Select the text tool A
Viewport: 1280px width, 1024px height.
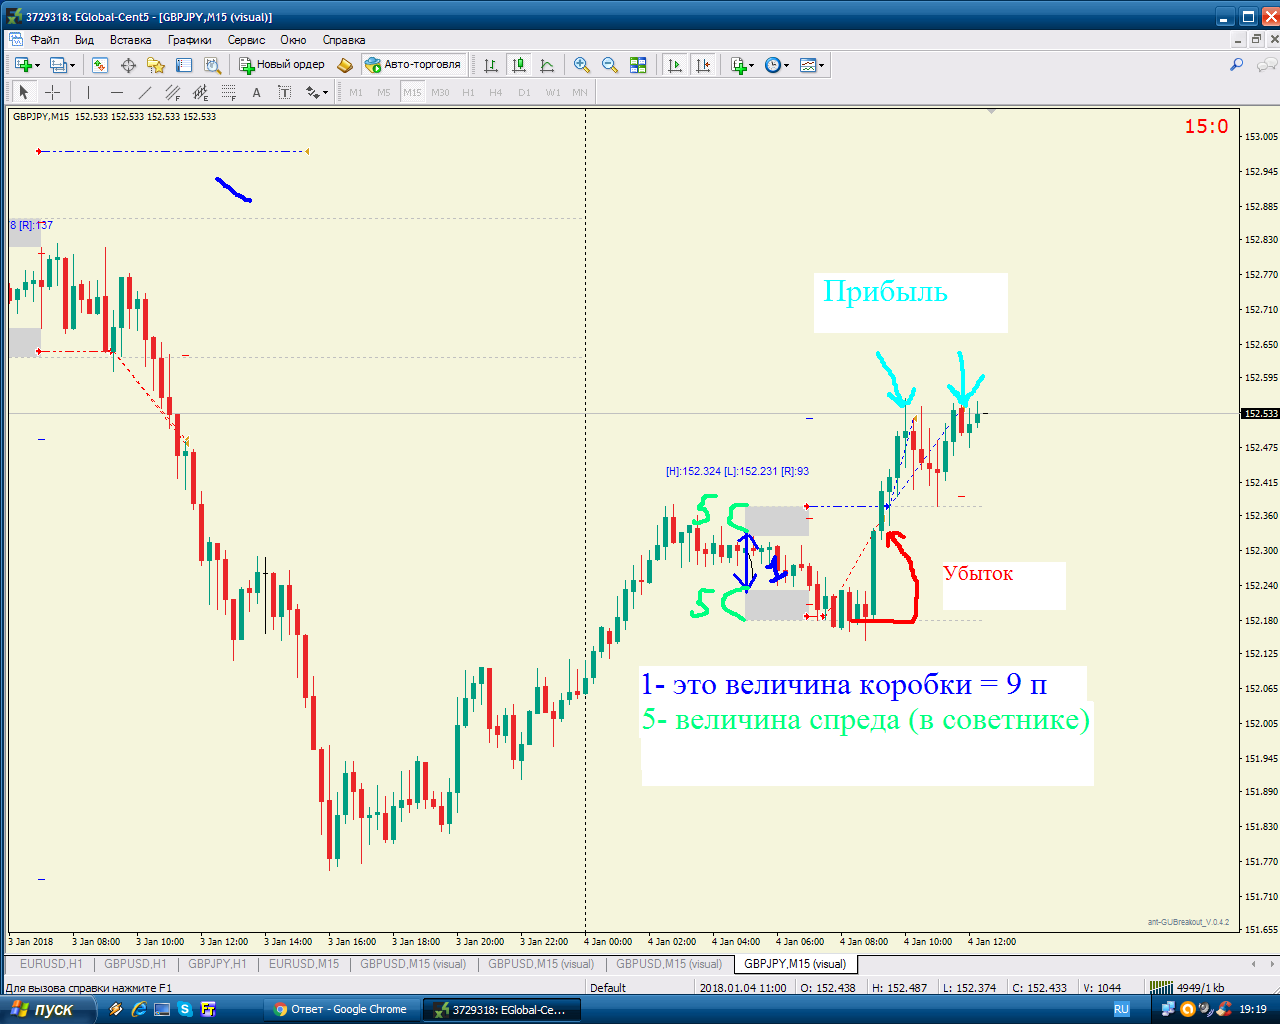256,92
